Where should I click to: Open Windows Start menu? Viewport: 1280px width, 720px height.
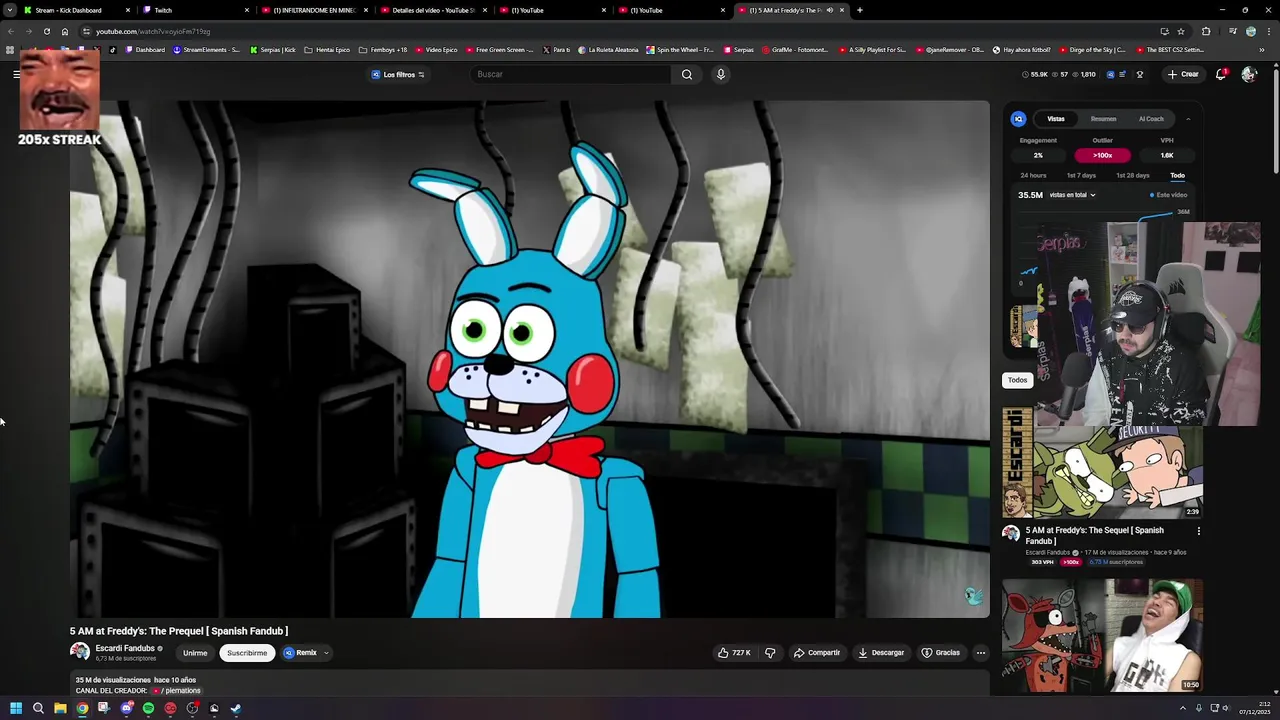coord(16,708)
